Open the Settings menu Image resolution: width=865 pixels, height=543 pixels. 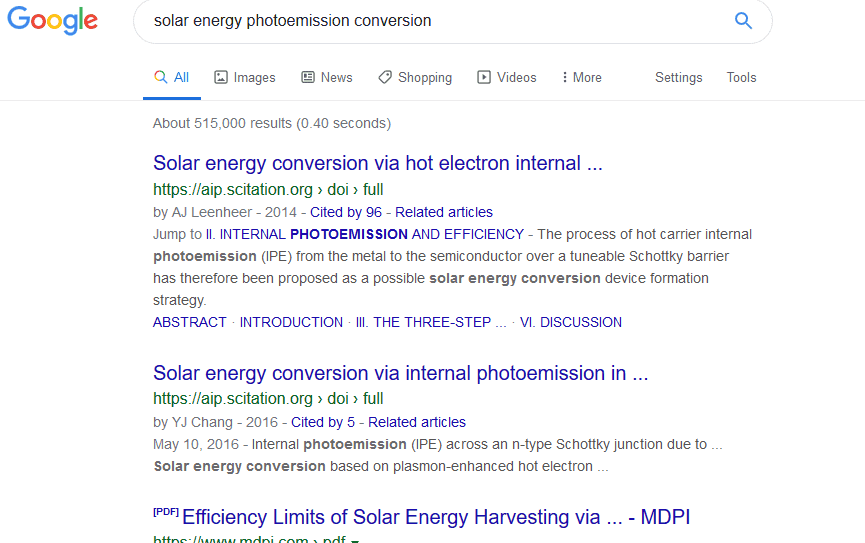[678, 77]
